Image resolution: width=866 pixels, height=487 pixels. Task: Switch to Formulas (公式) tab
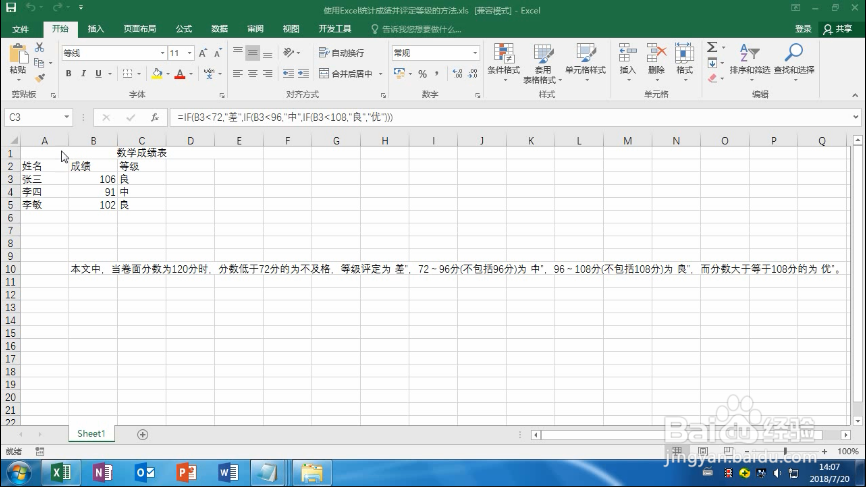(x=184, y=29)
